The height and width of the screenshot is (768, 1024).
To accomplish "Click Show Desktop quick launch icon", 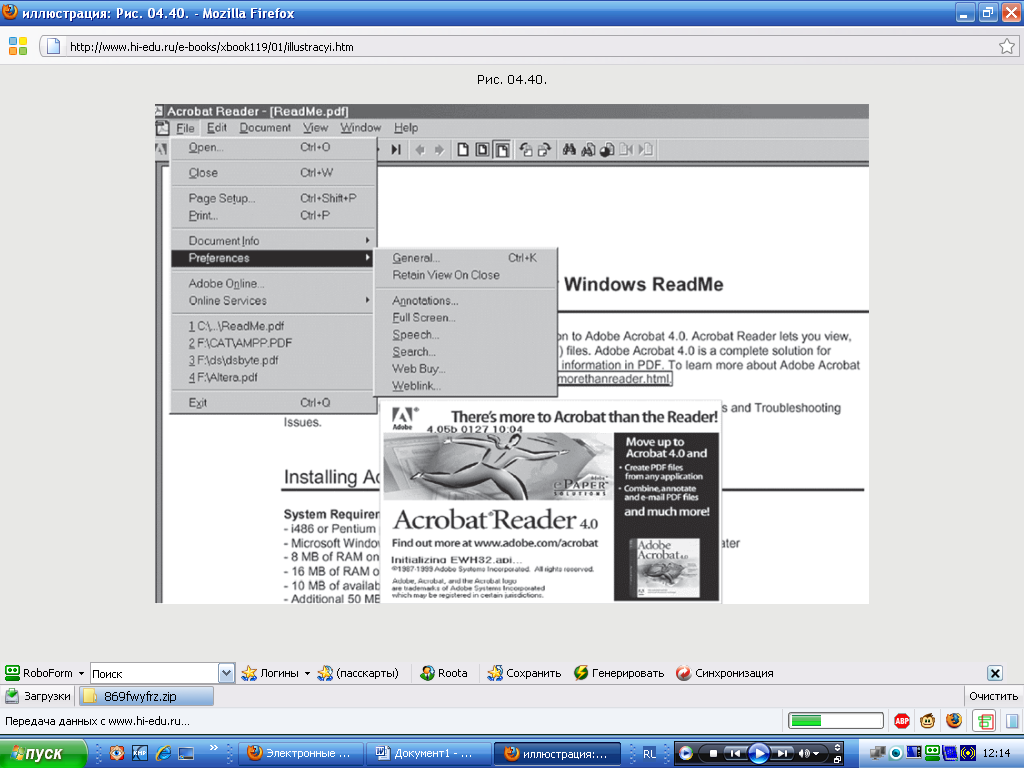I will tap(186, 753).
